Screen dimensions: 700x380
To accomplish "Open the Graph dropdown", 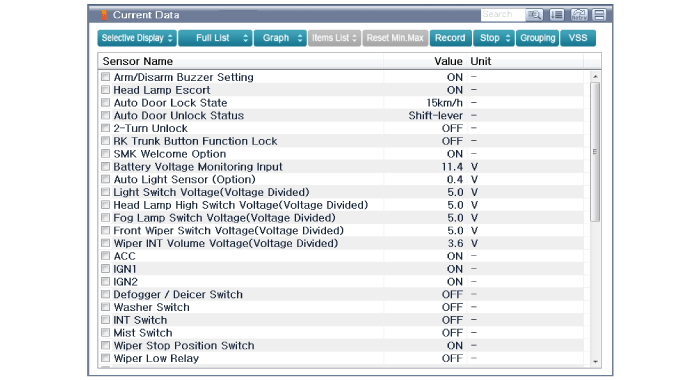I will point(280,38).
